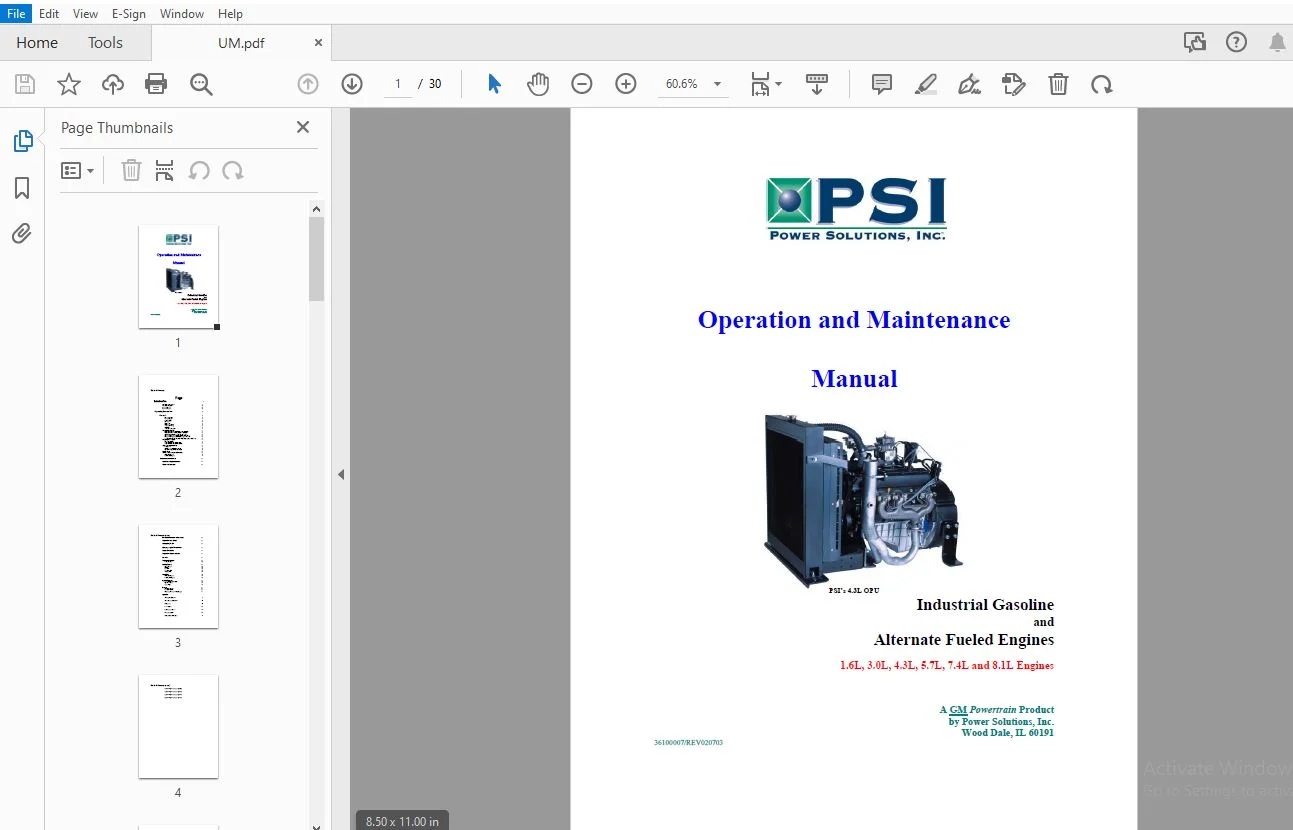Click the Wood Dale, IL 60191 text
Viewport: 1293px width, 830px height.
click(x=1007, y=733)
